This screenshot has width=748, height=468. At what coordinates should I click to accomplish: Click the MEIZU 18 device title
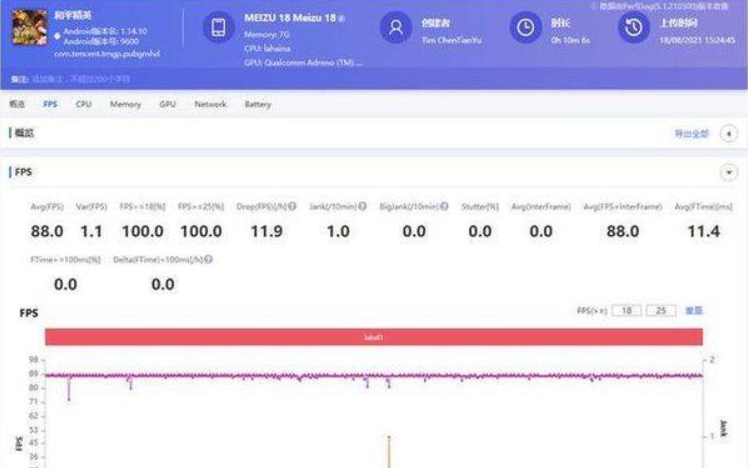coord(290,18)
